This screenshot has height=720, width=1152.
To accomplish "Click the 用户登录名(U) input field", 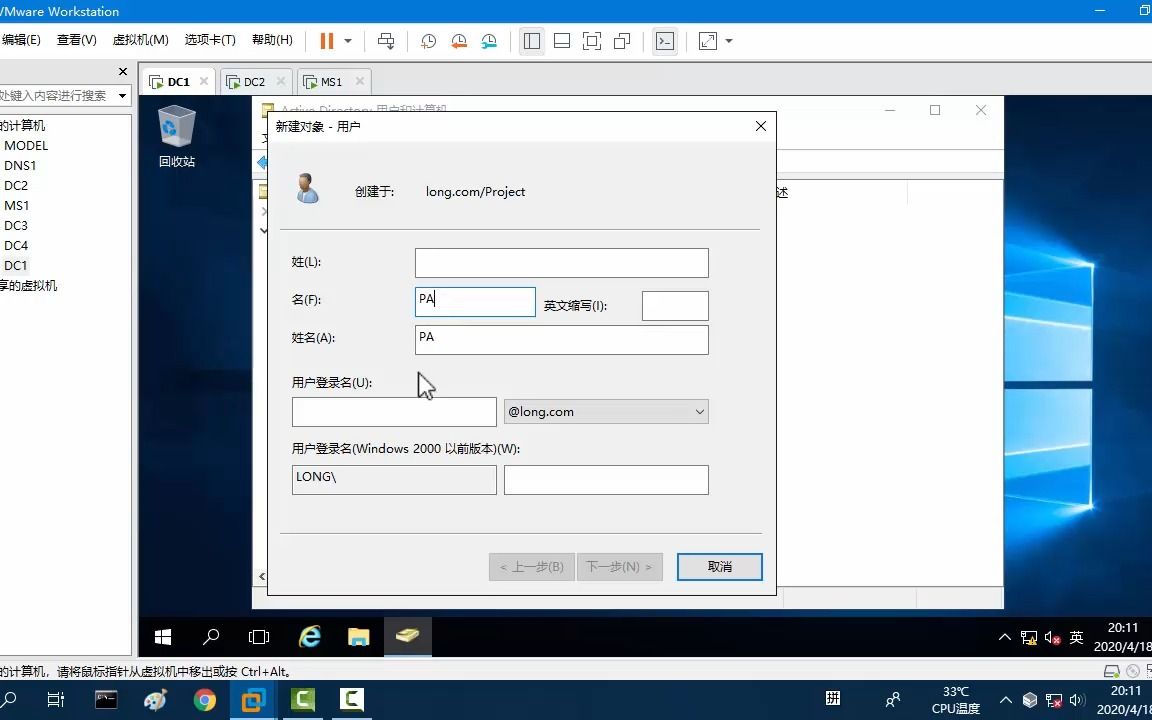I will [x=394, y=412].
